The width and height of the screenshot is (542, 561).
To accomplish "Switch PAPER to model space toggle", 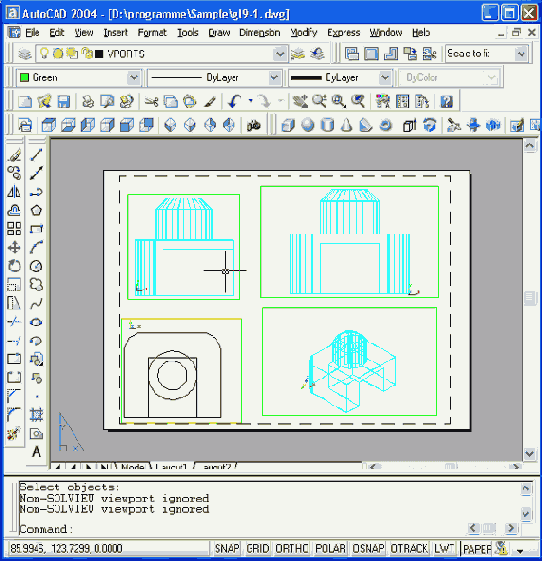I will pos(477,548).
